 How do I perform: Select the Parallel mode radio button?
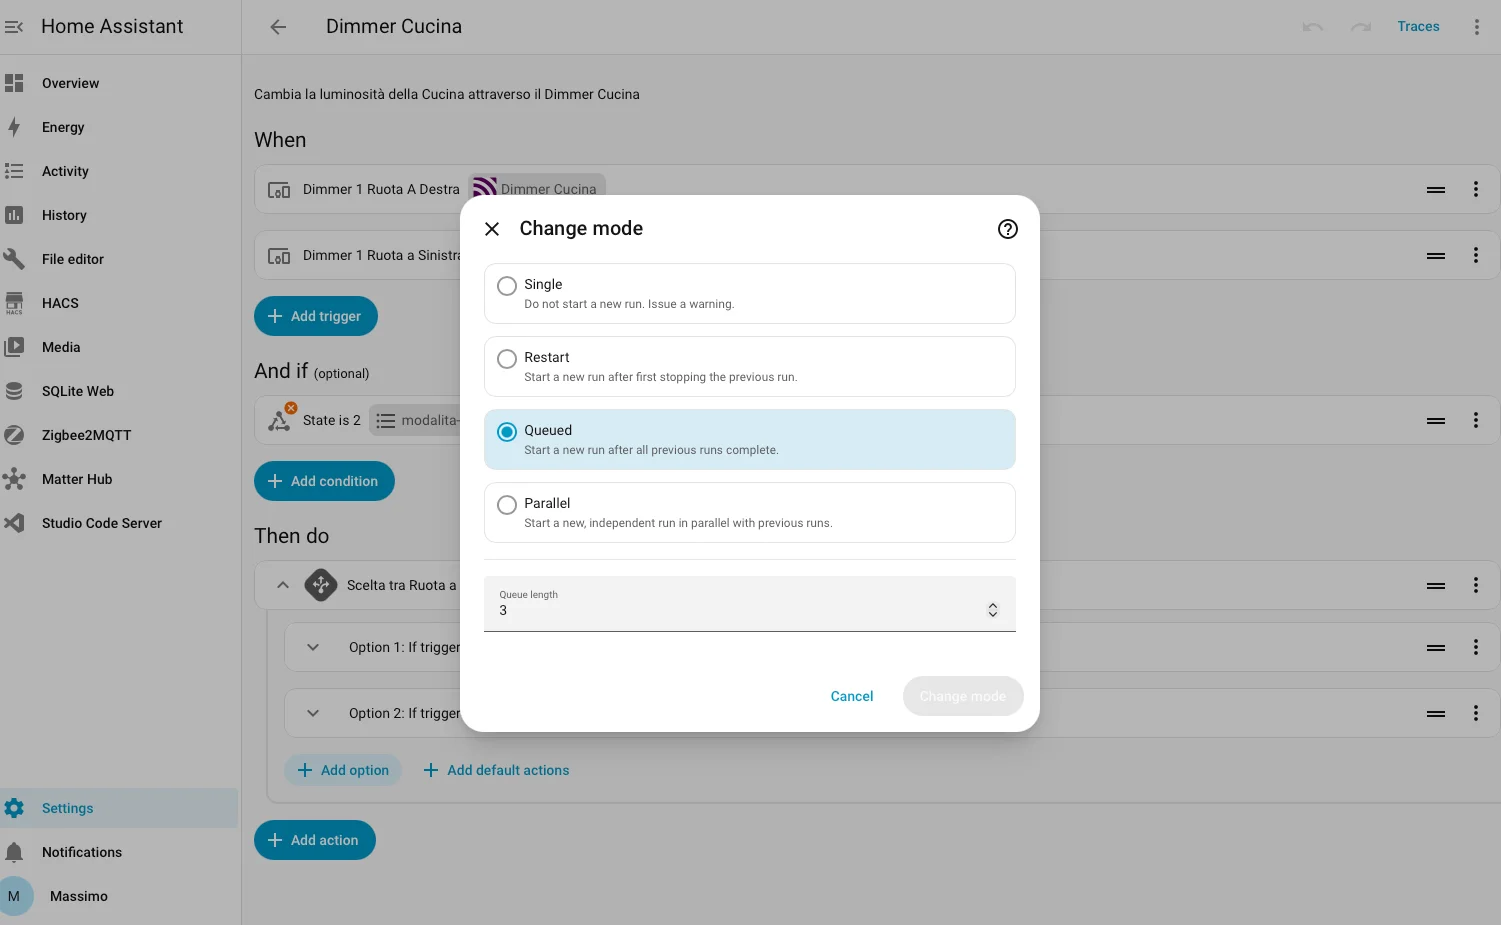click(507, 505)
